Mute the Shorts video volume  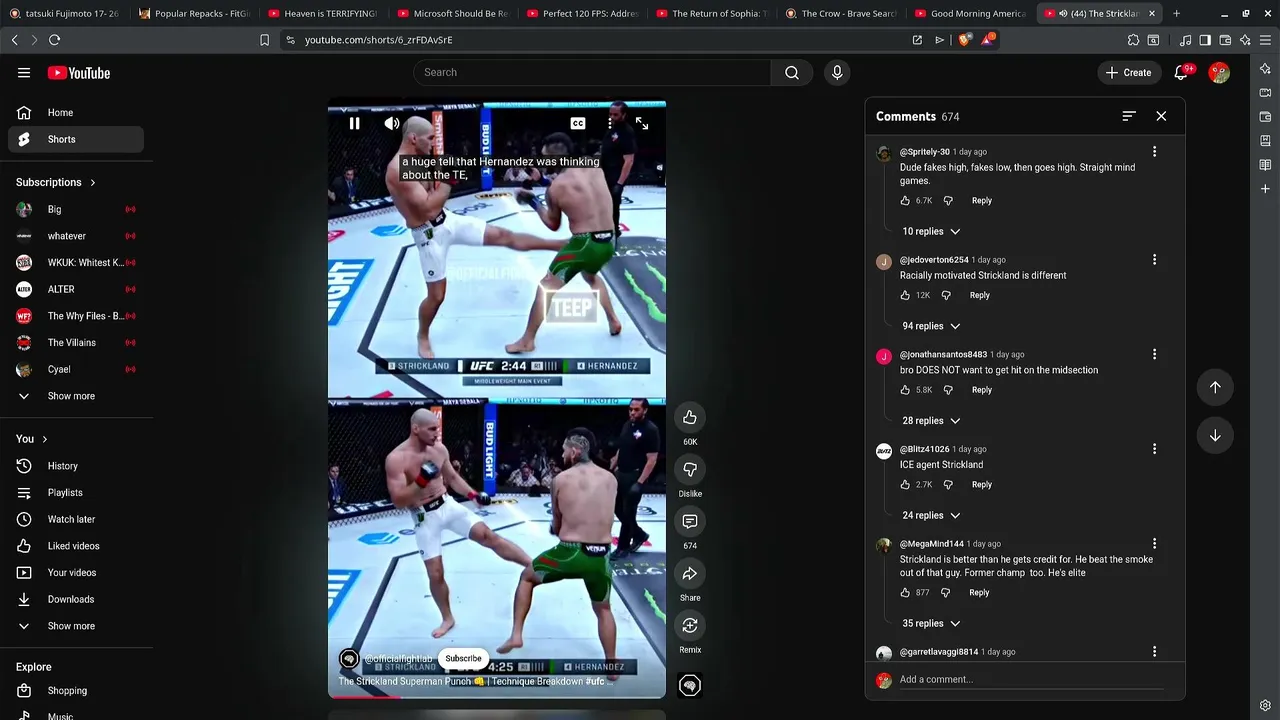point(392,124)
